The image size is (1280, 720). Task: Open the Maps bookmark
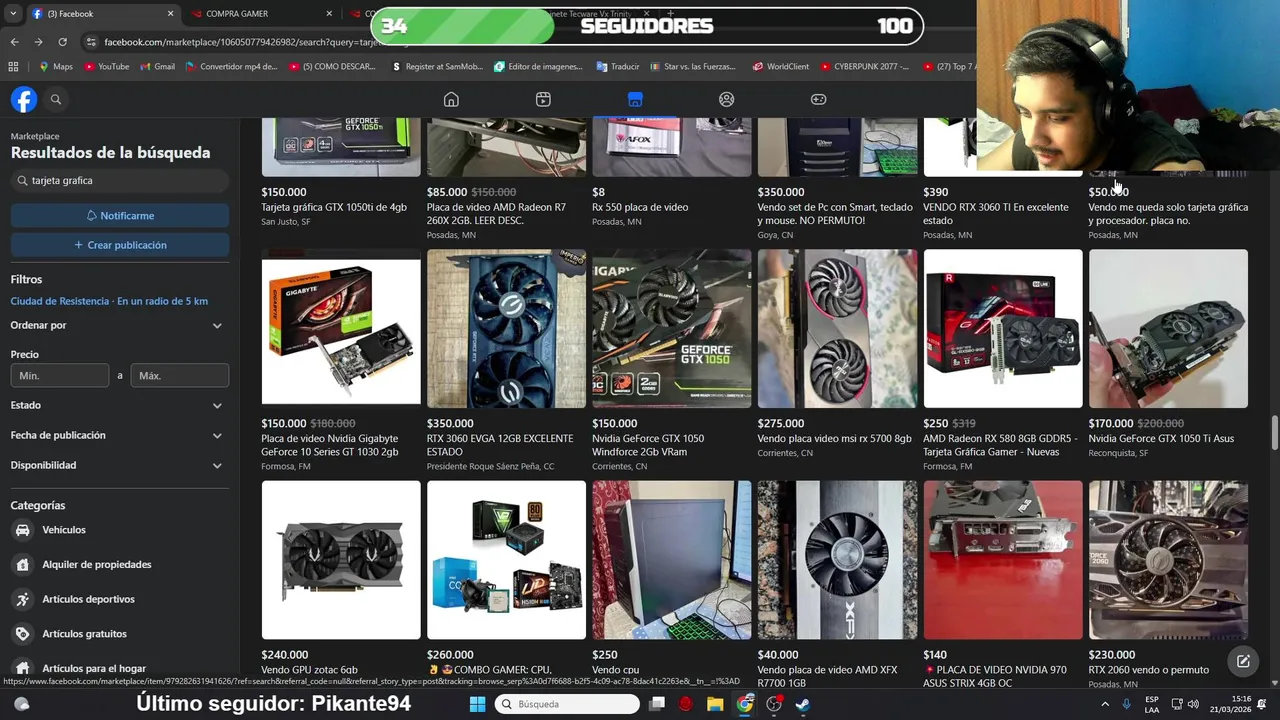pyautogui.click(x=55, y=67)
